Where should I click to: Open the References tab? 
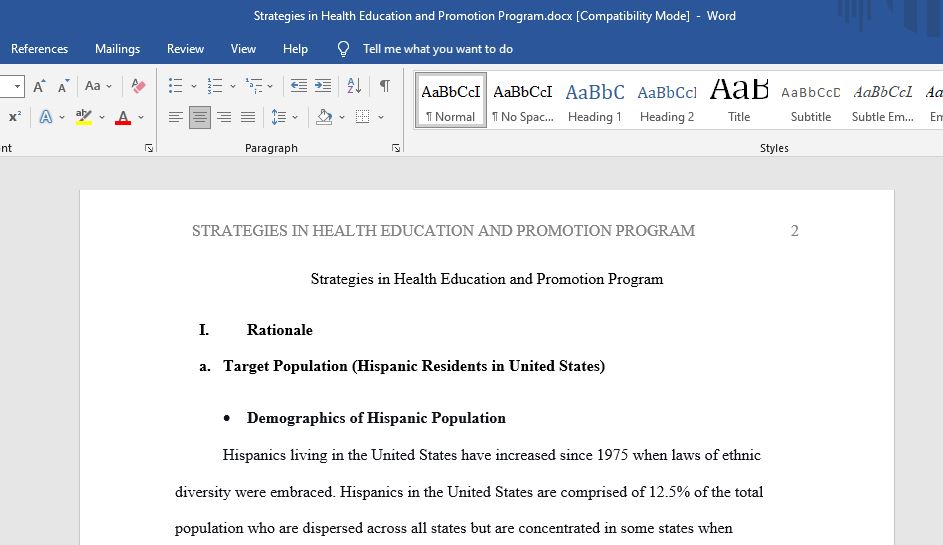pyautogui.click(x=39, y=49)
